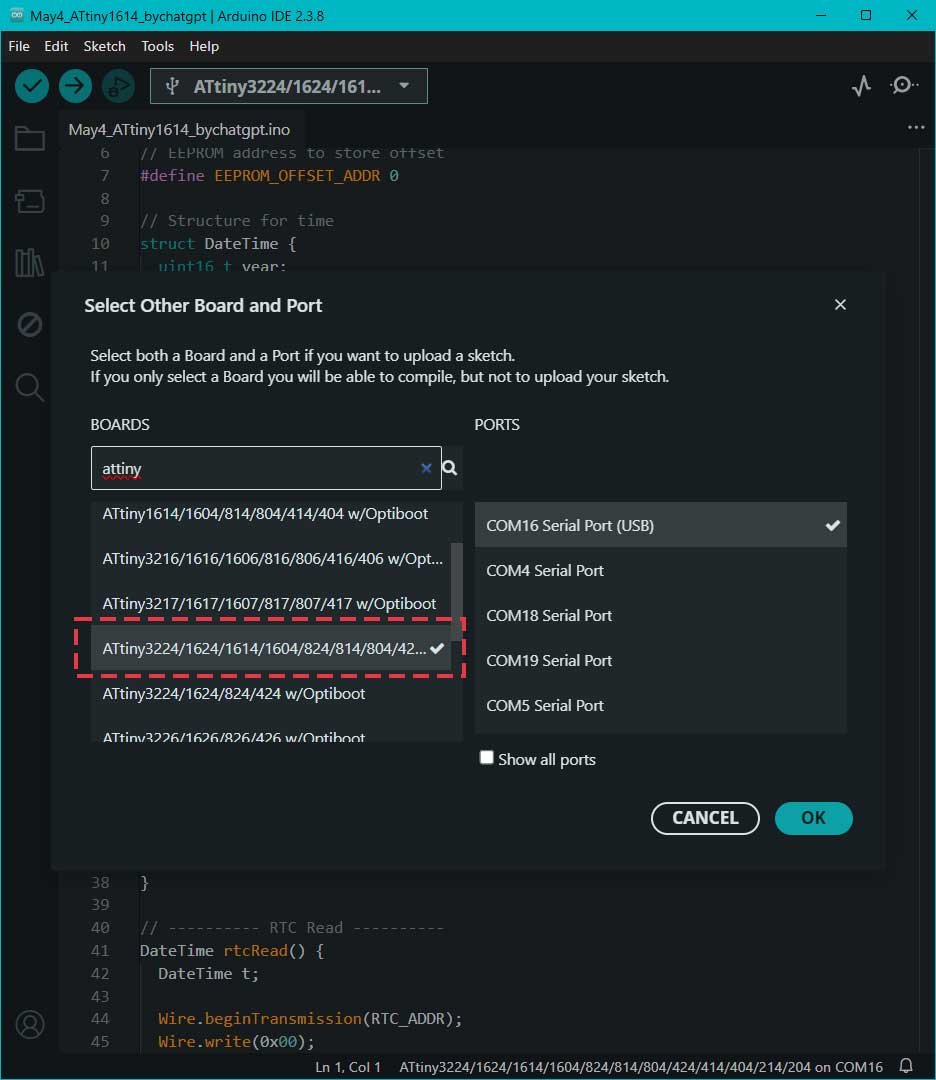Select ATtiny3217/1617/1607/817/807/417 w/Optiboot board

tap(271, 603)
